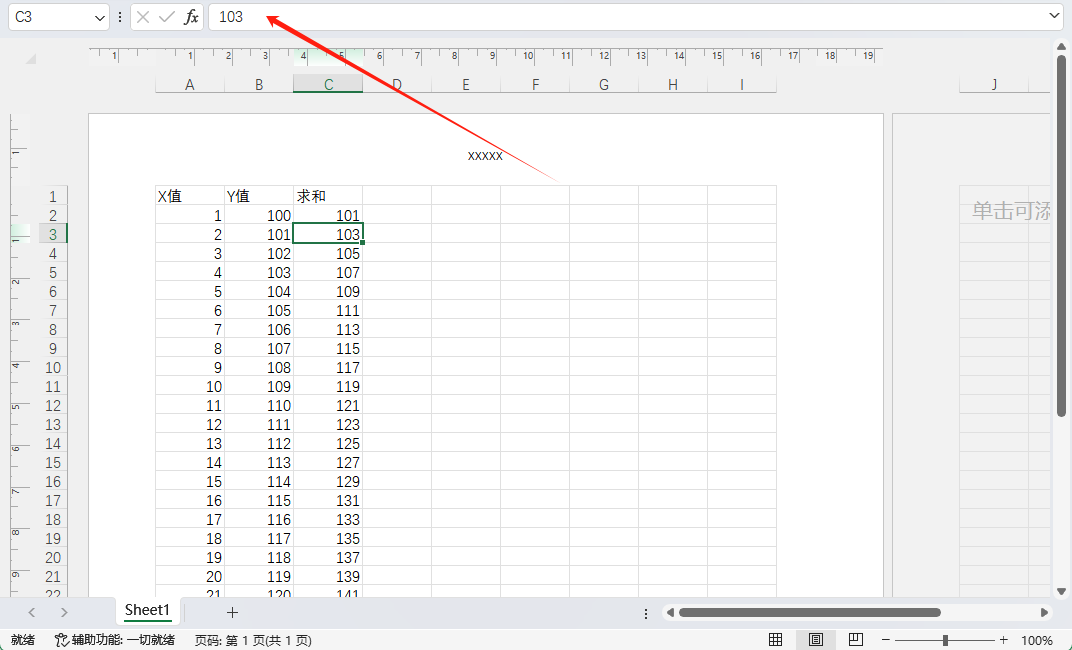Select row 1 header

pos(53,196)
